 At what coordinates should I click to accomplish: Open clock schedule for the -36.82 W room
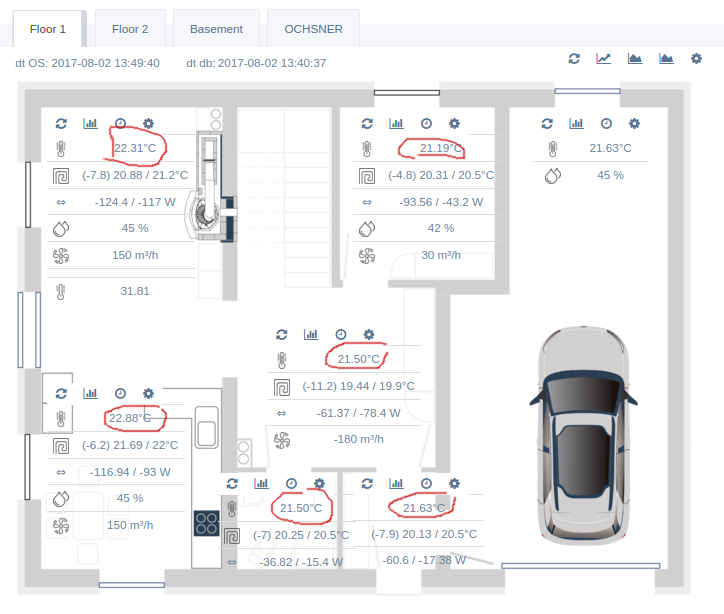click(291, 484)
